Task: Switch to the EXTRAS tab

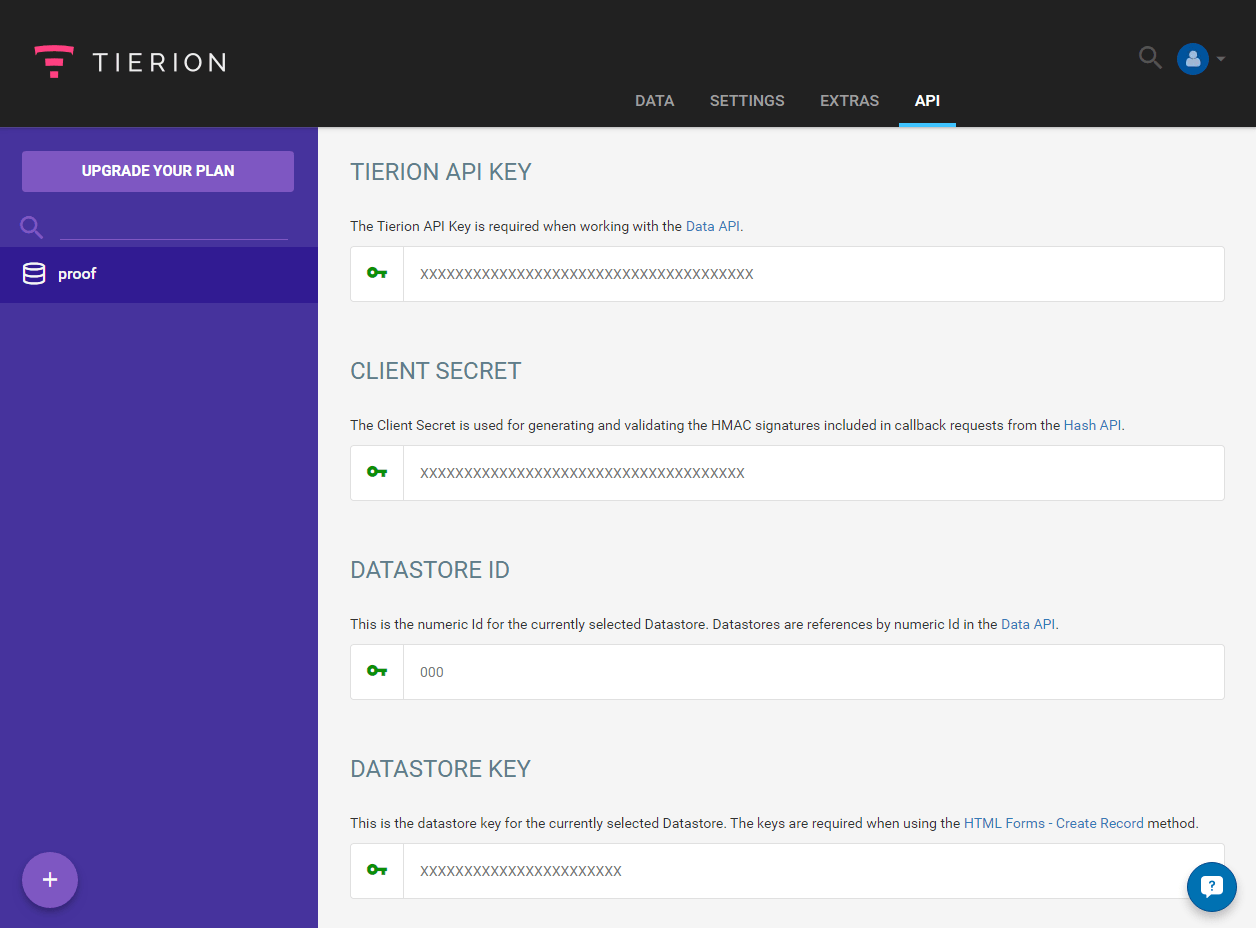Action: (849, 100)
